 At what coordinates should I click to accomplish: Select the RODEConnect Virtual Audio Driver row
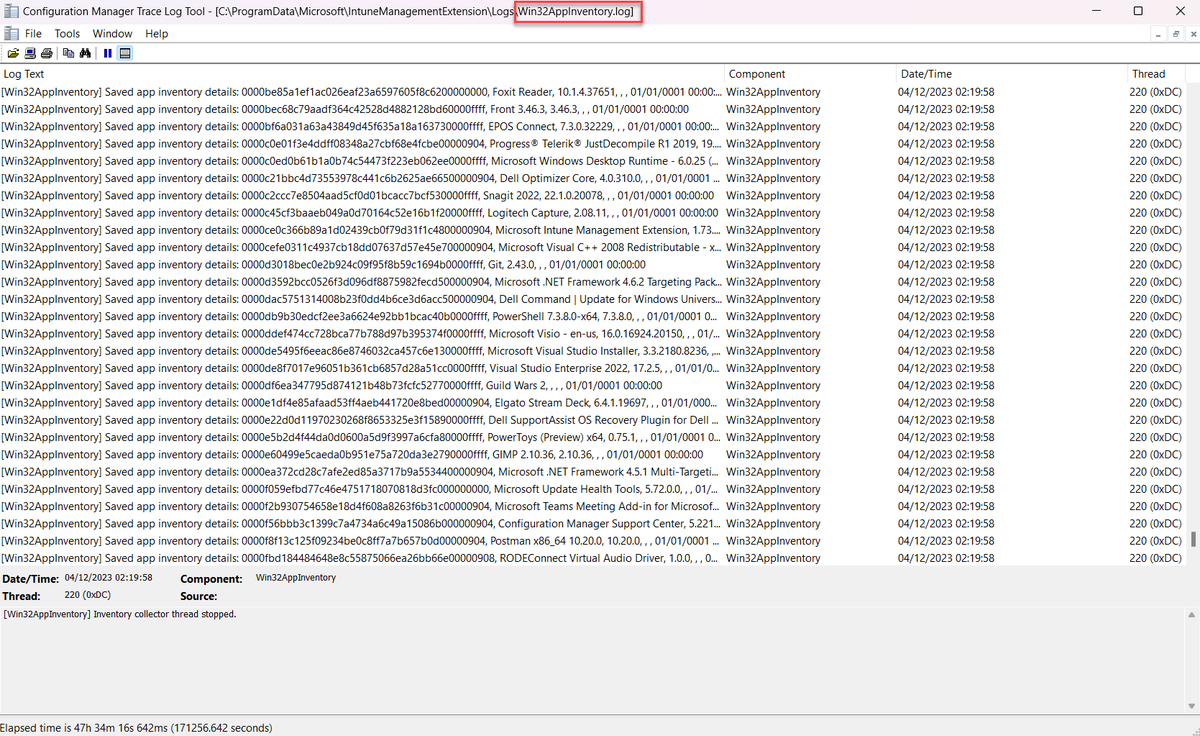point(594,558)
